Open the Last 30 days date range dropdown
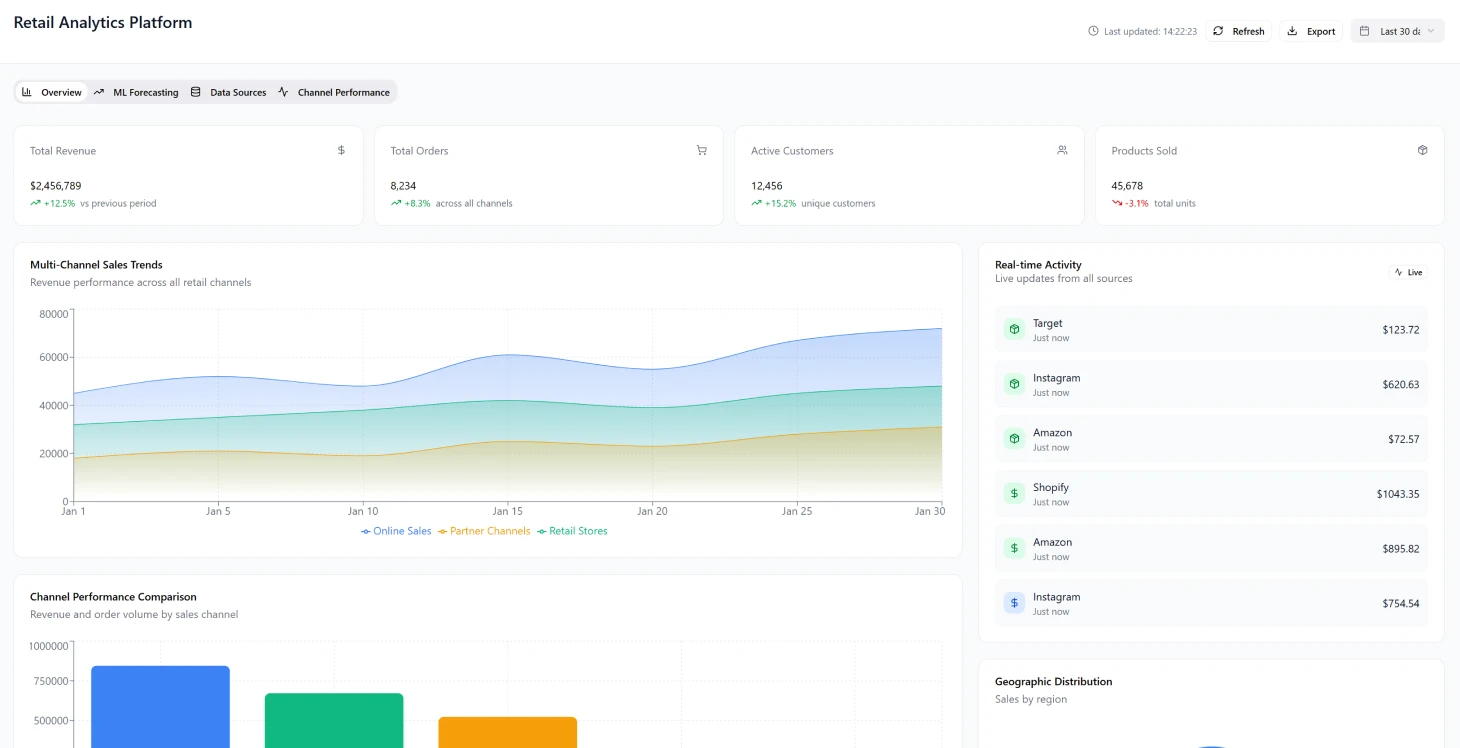The image size is (1460, 748). 1396,31
